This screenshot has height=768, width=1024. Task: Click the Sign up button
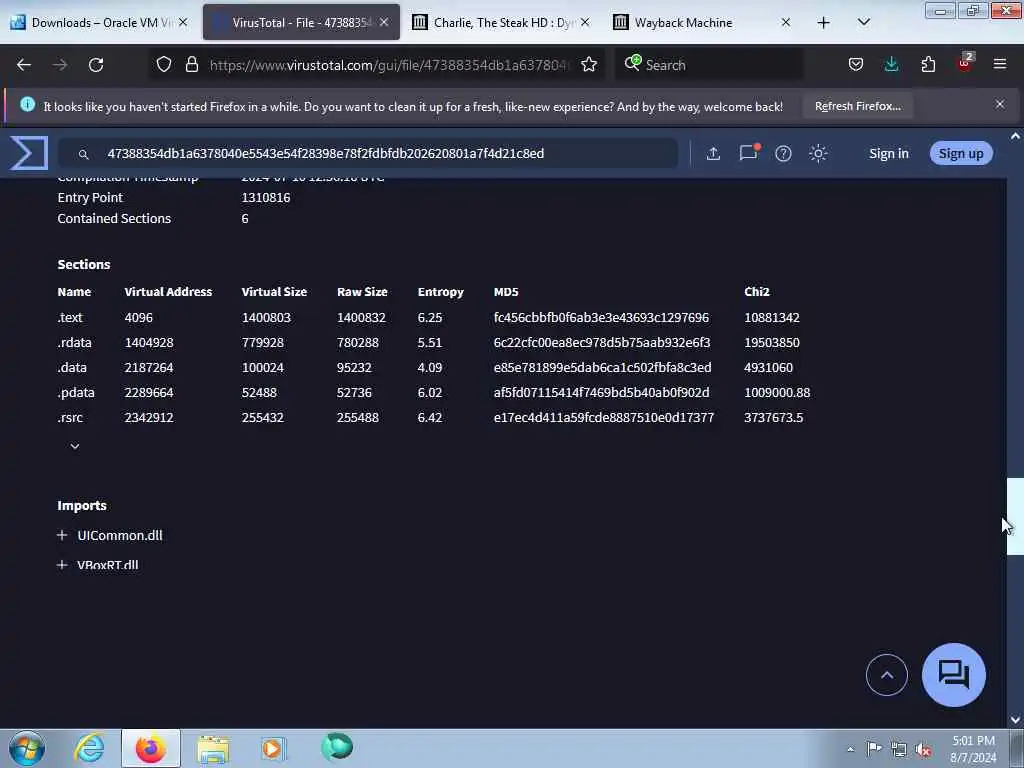[961, 153]
